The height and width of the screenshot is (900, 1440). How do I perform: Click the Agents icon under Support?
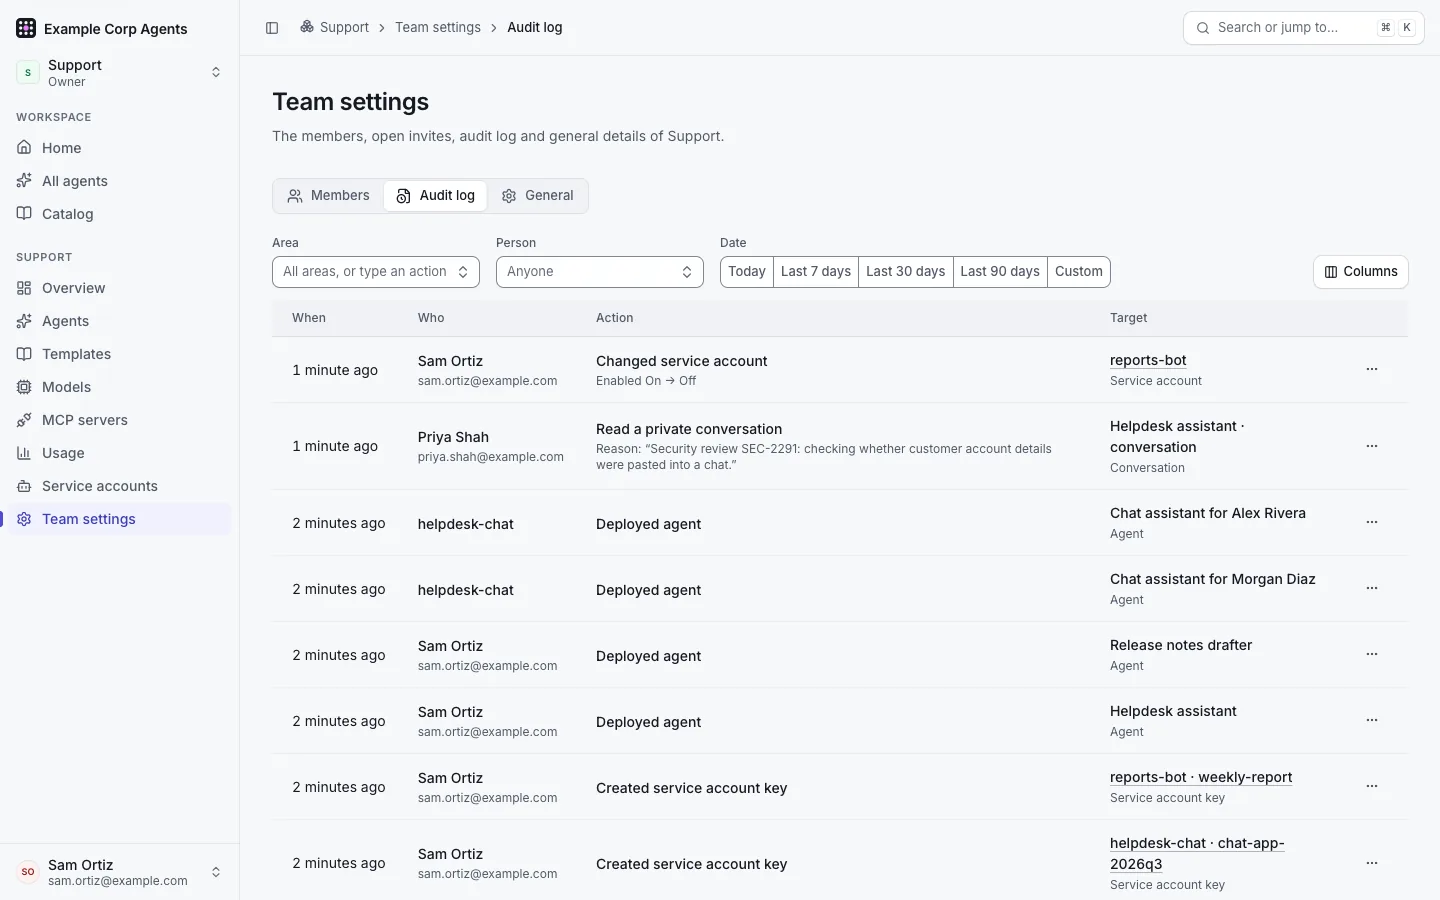(x=24, y=321)
